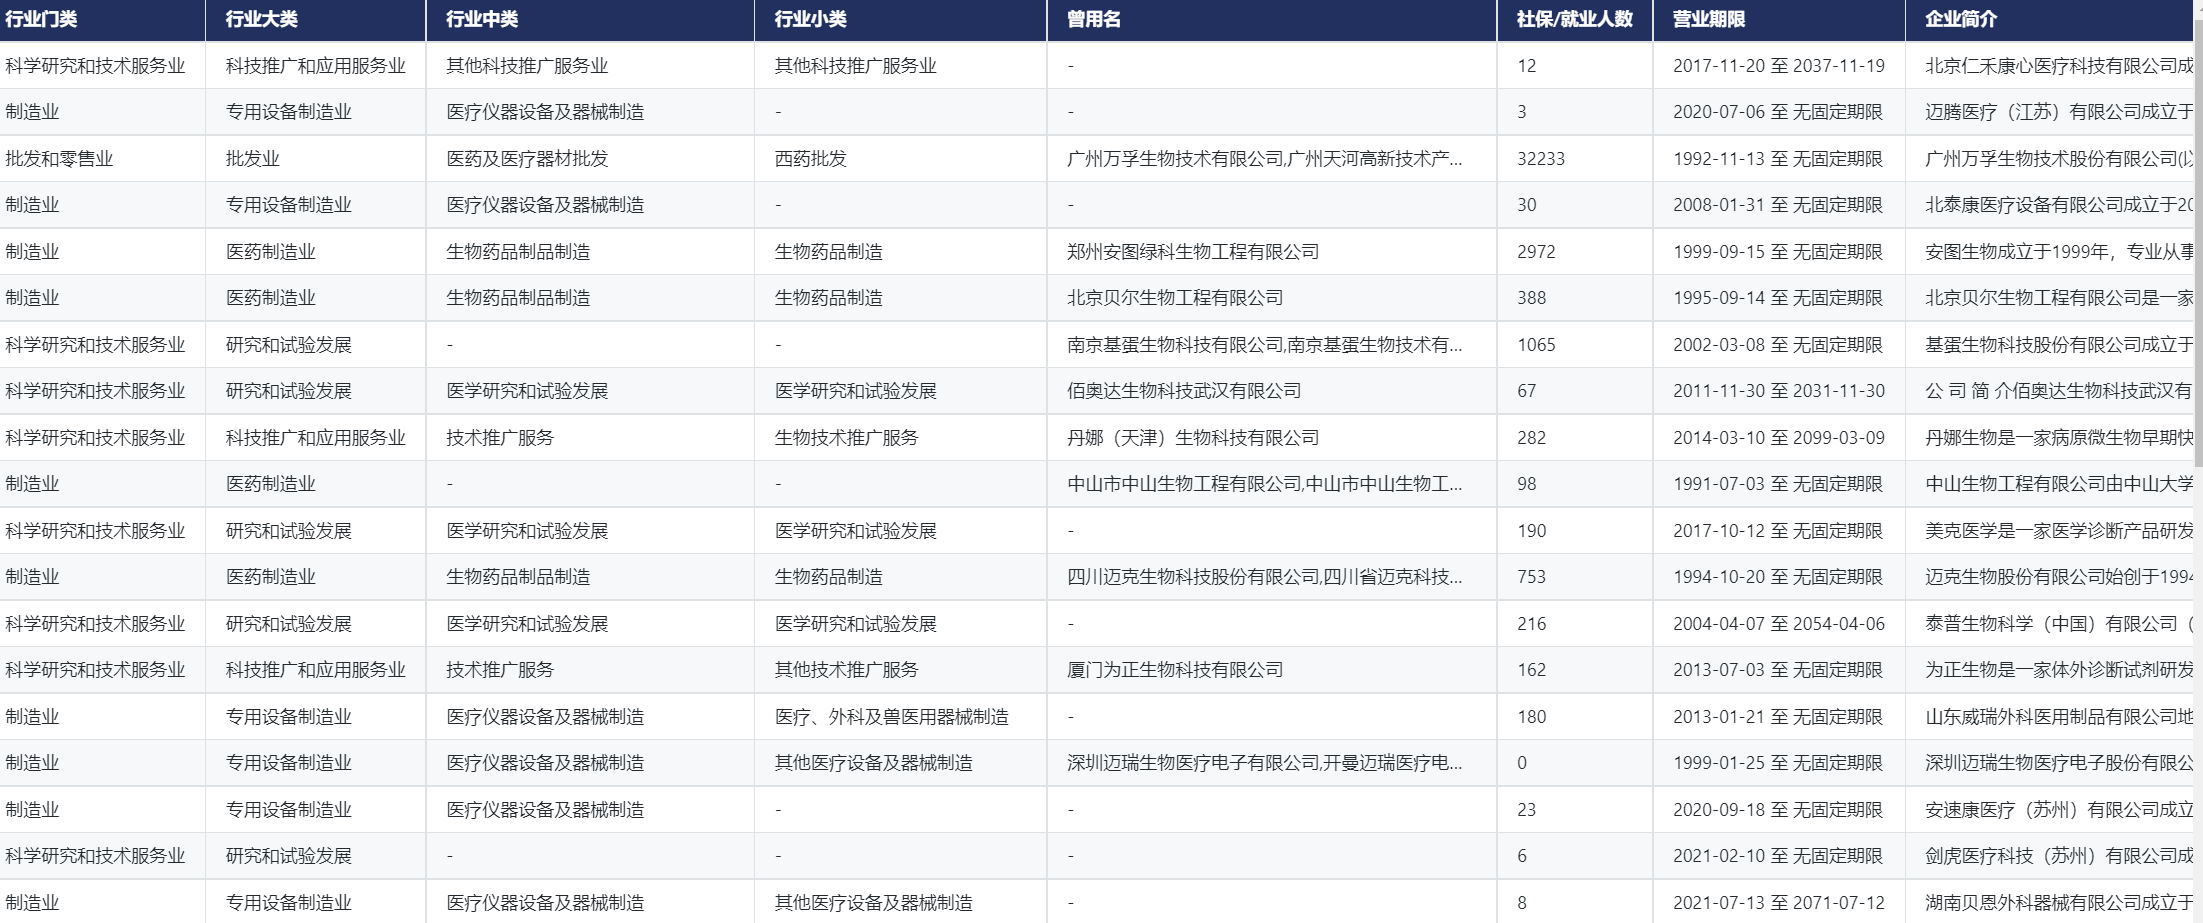Select the employee count 388
Image resolution: width=2203 pixels, height=923 pixels.
coord(1531,298)
